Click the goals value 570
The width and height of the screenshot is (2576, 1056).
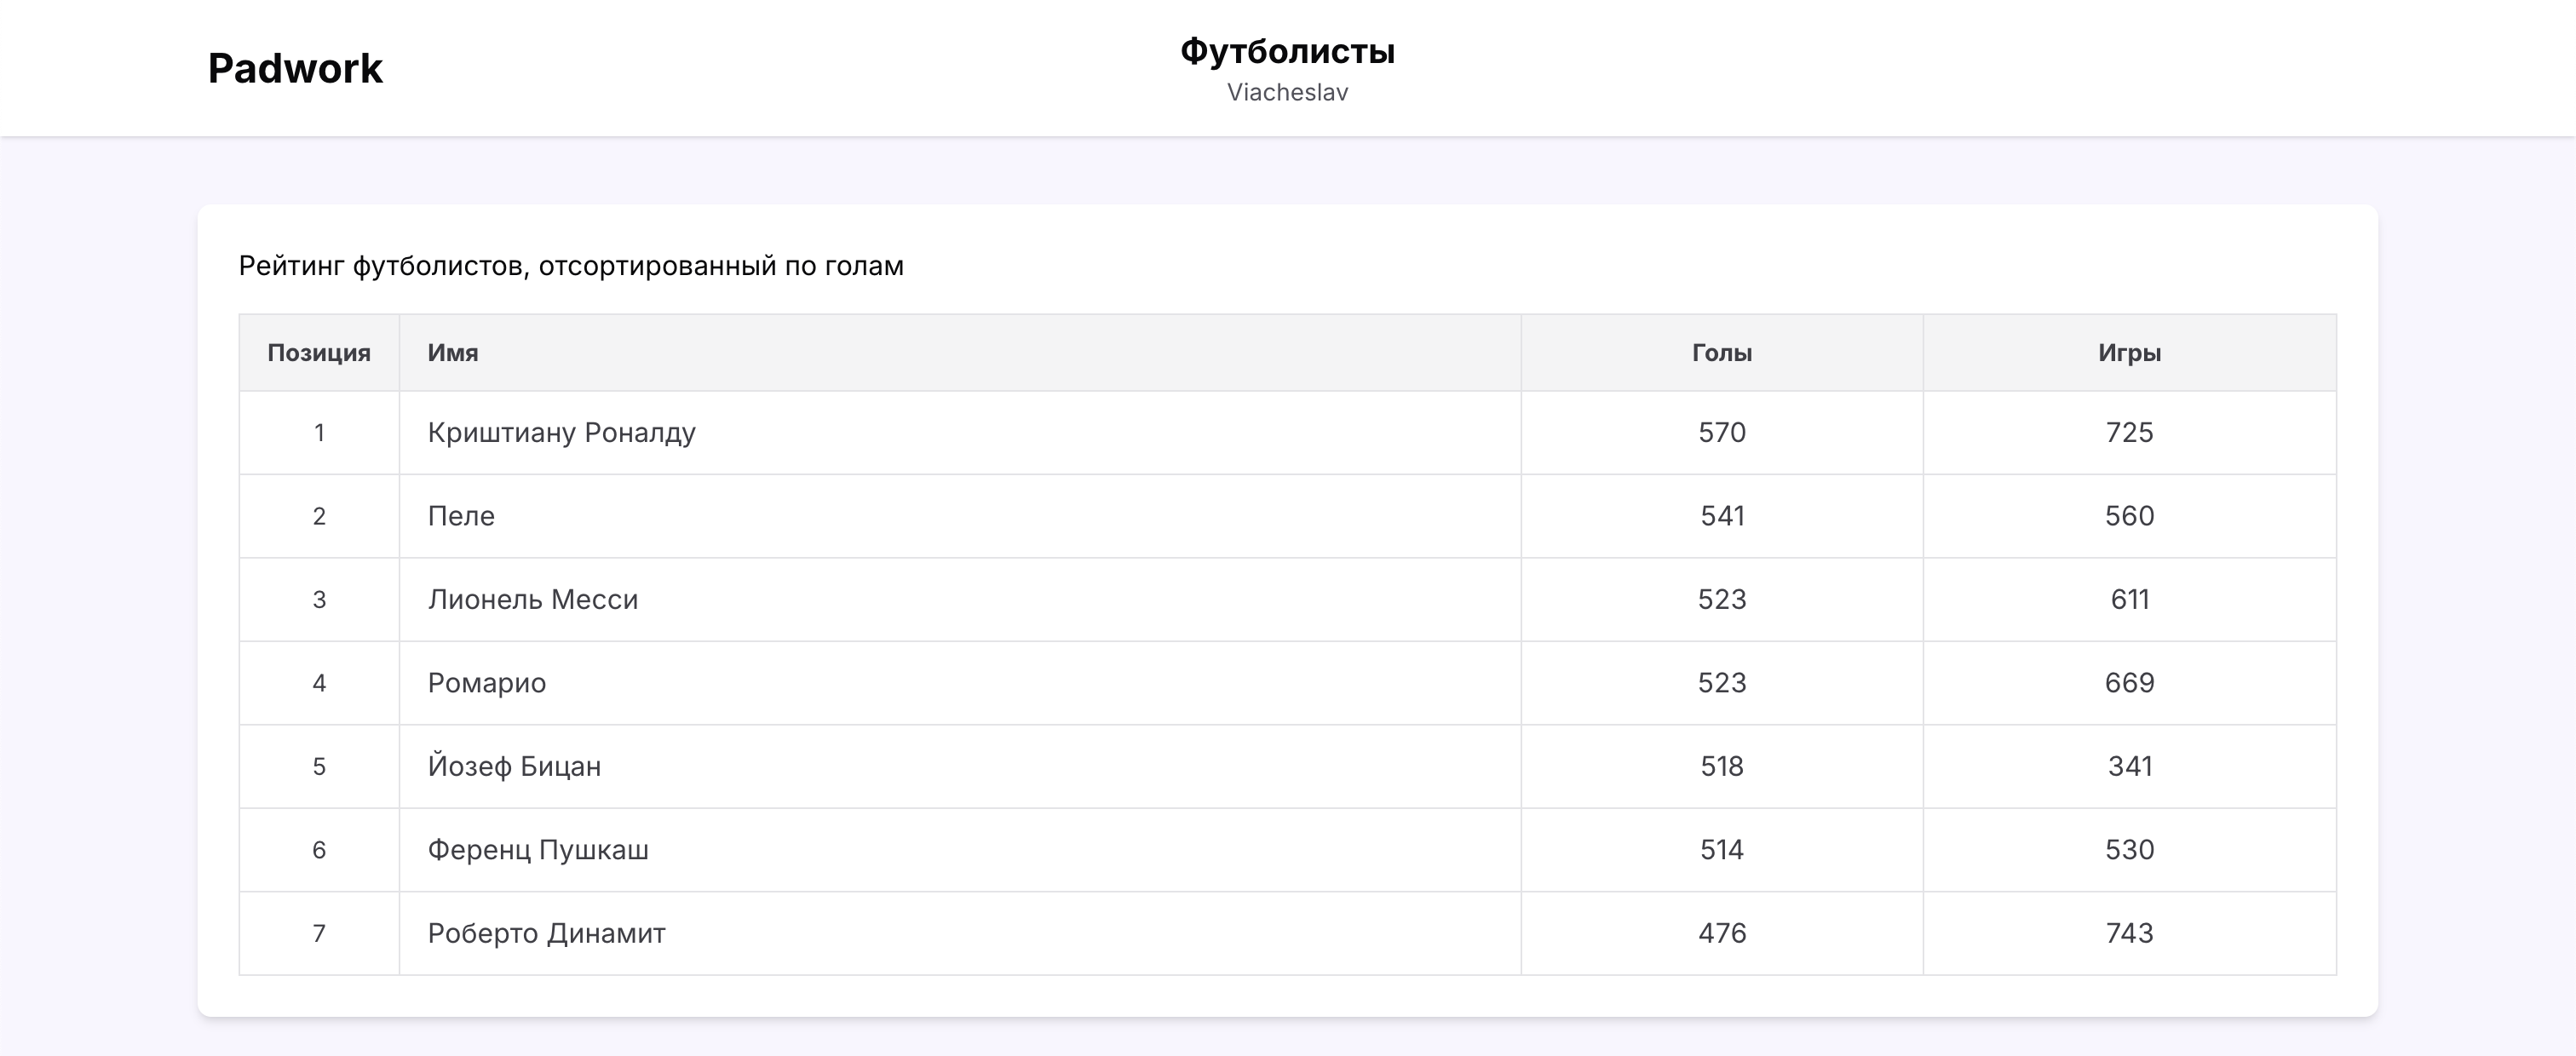(1721, 433)
